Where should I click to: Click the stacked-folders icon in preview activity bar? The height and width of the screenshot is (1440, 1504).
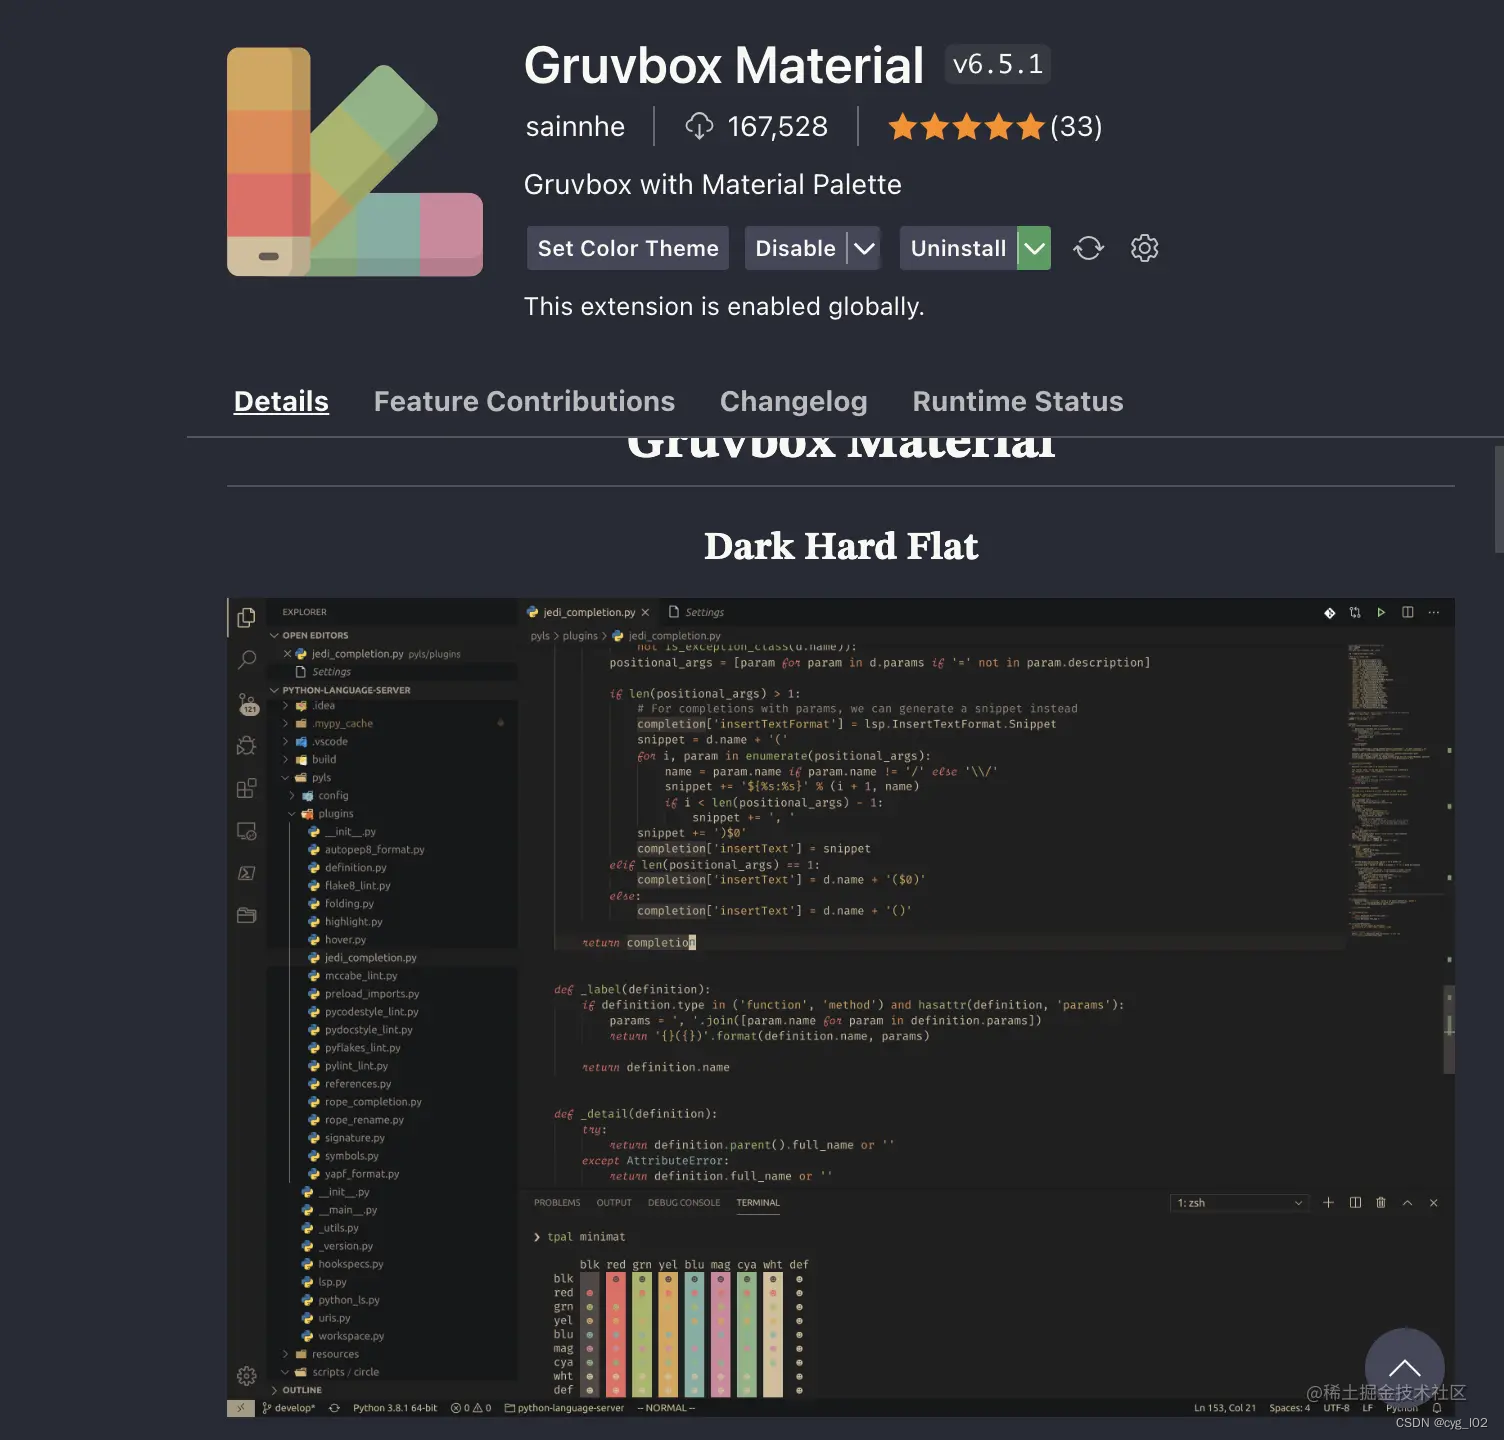tap(246, 915)
